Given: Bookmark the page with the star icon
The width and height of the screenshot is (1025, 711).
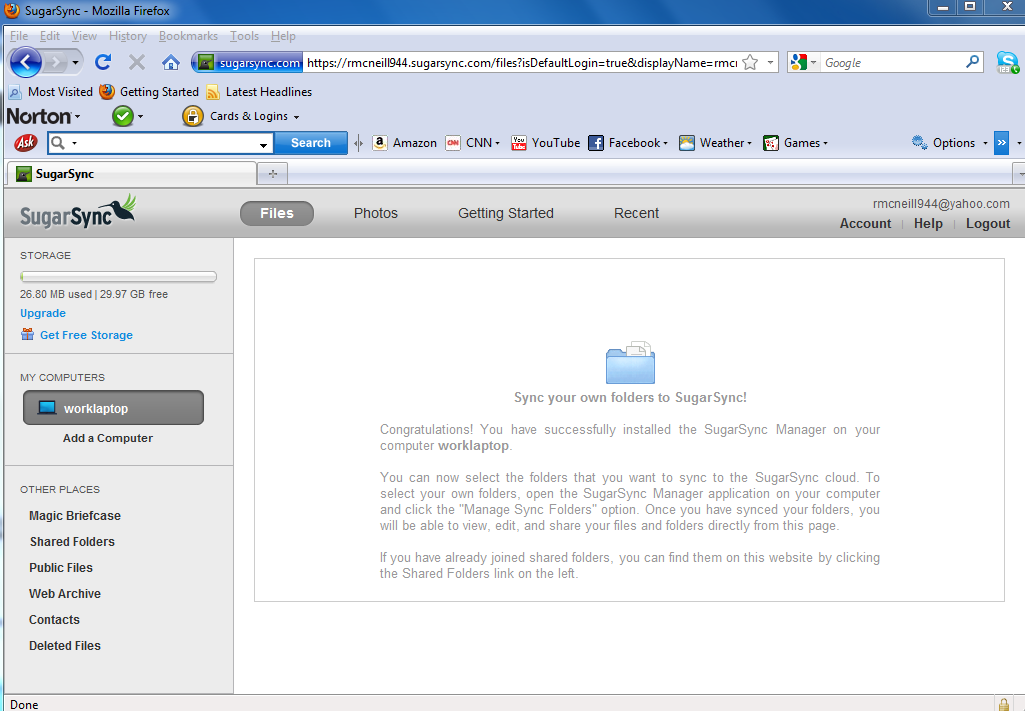Looking at the screenshot, I should tap(750, 63).
